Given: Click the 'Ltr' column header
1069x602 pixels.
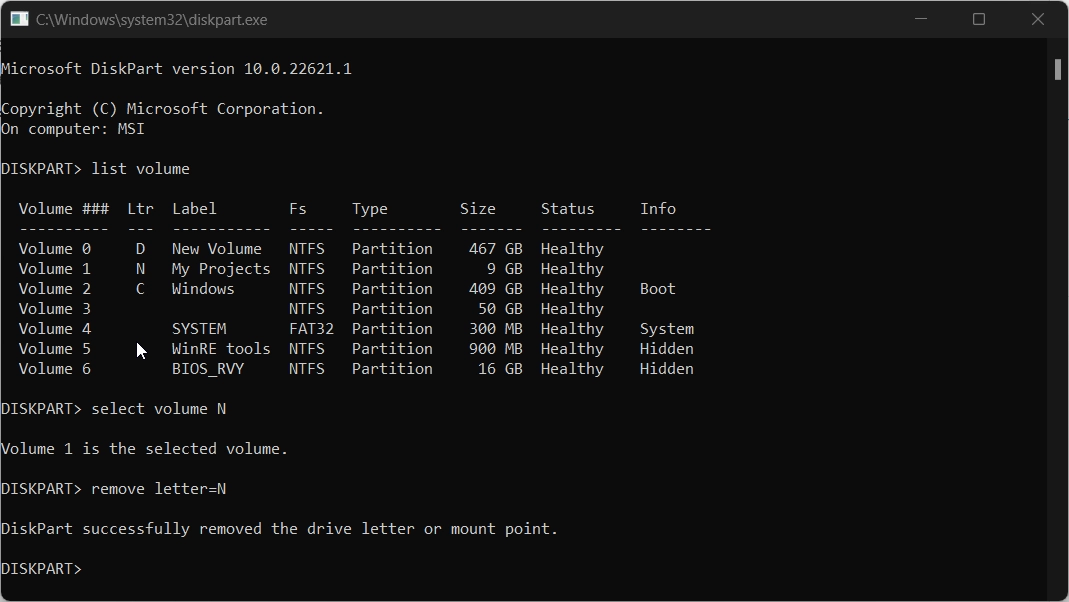Looking at the screenshot, I should click(140, 209).
